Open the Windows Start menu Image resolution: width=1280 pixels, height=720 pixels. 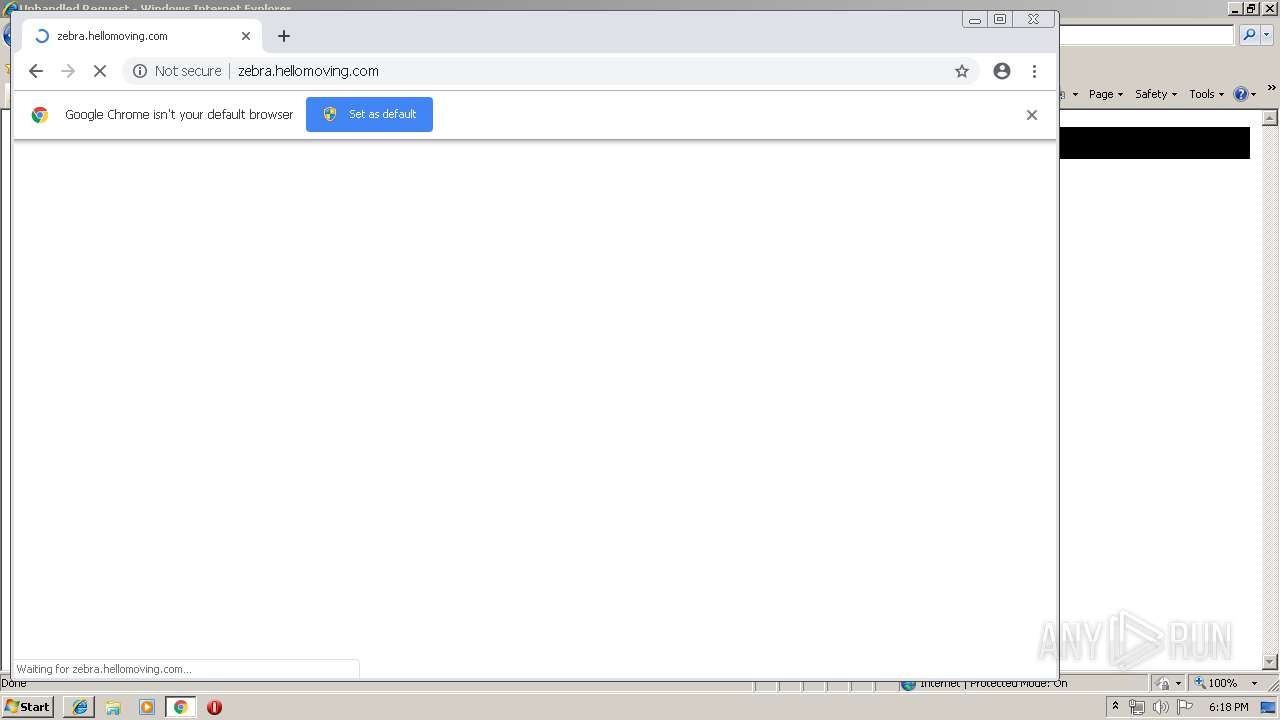[27, 707]
